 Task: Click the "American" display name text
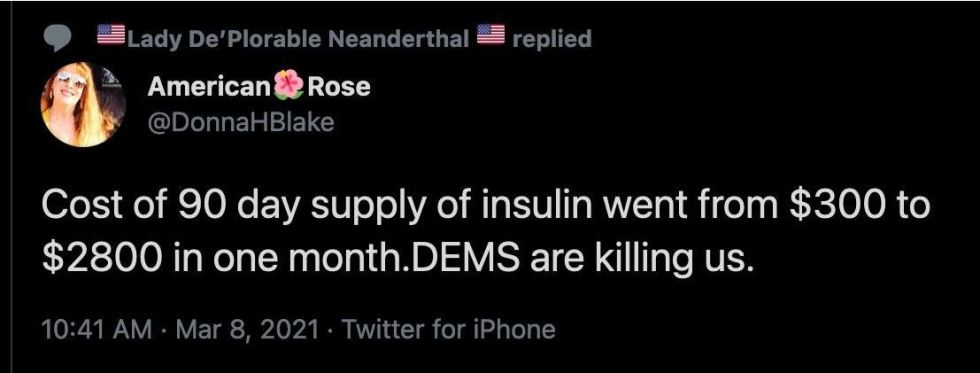(209, 87)
